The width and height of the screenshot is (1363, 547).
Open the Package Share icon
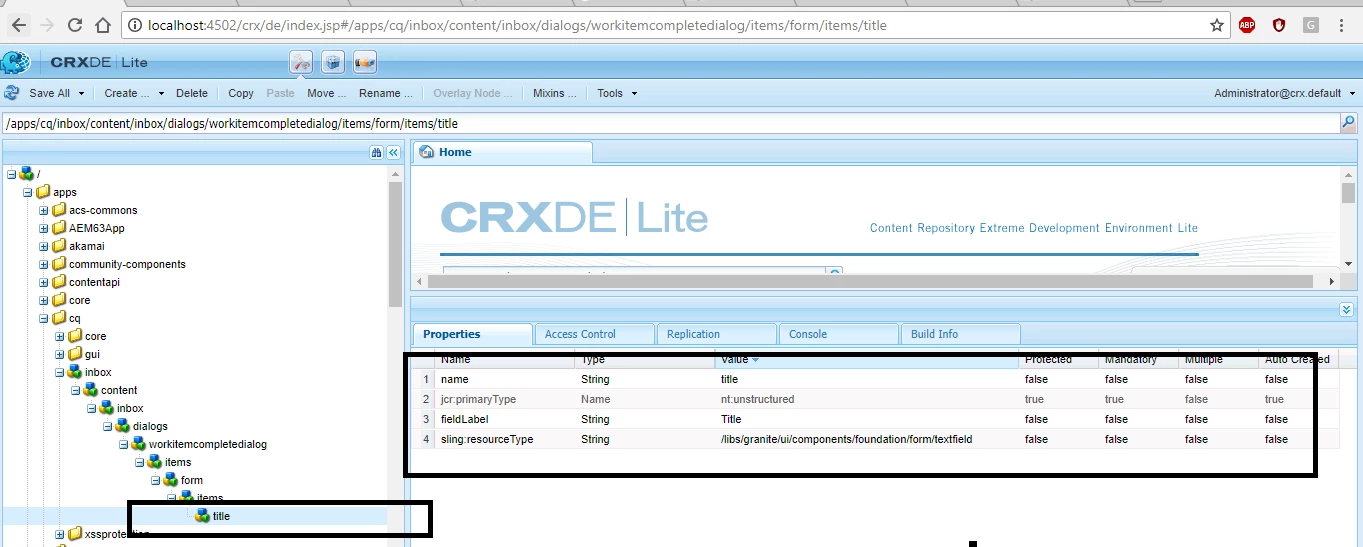(x=365, y=63)
